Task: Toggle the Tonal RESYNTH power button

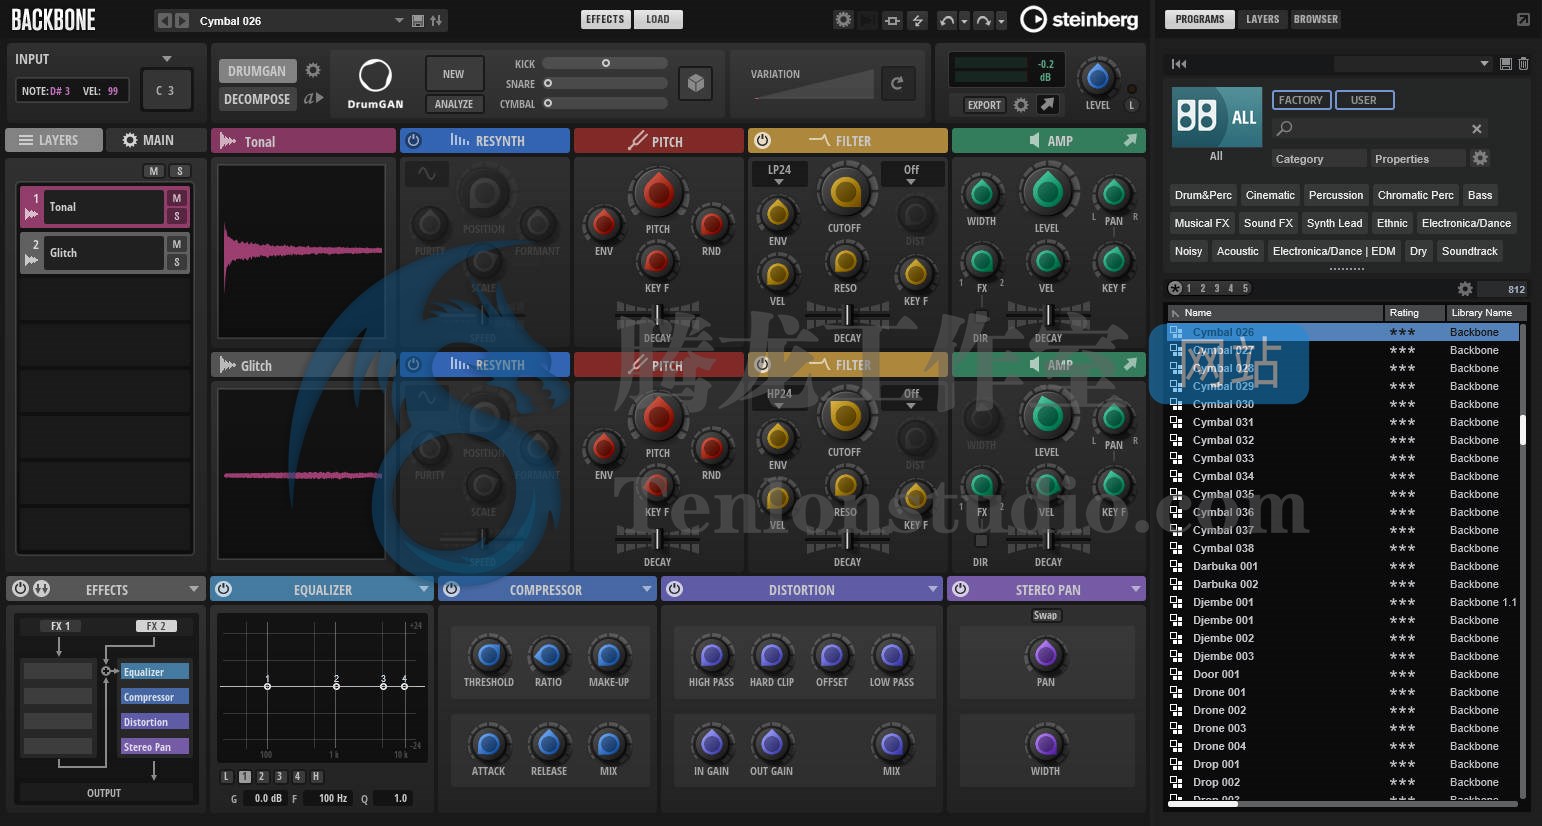Action: pos(414,141)
